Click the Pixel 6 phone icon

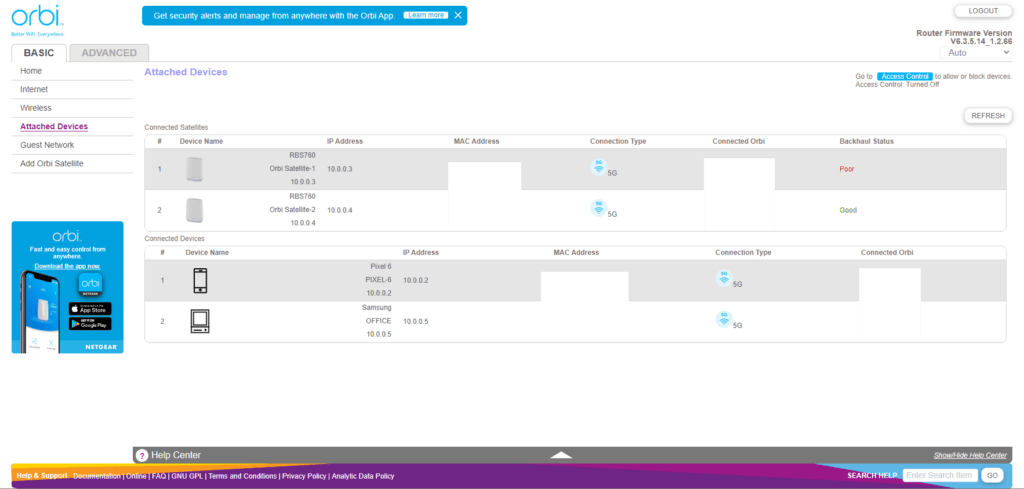pyautogui.click(x=200, y=281)
